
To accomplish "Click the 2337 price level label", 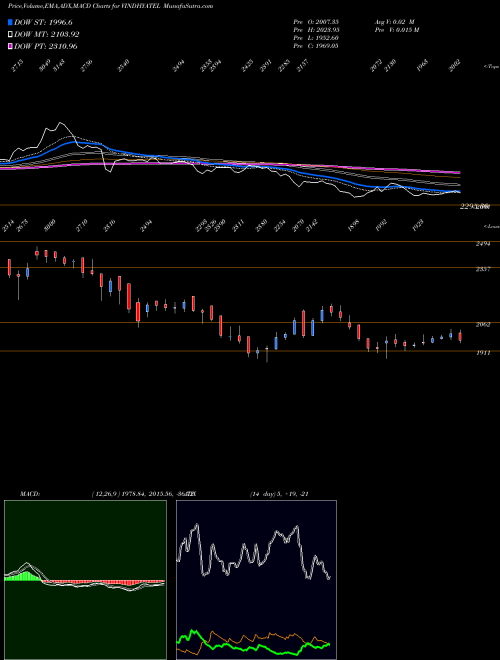I will (483, 269).
